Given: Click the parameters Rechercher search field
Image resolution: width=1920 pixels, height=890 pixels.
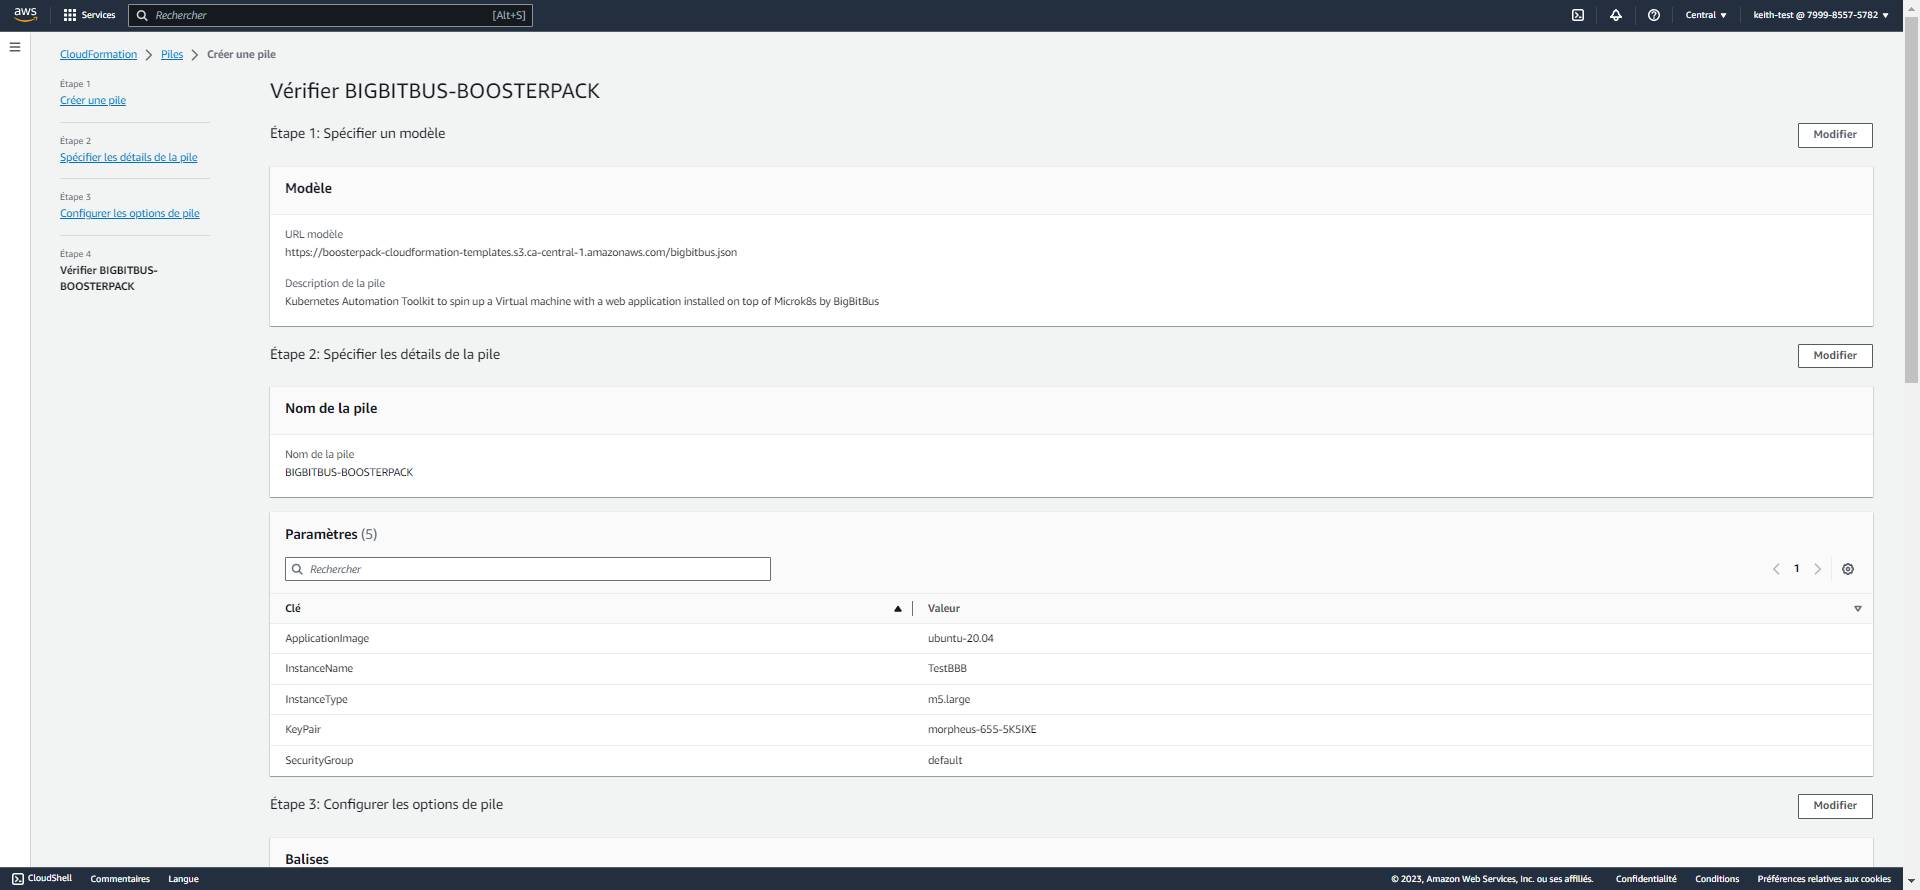Looking at the screenshot, I should tap(528, 569).
